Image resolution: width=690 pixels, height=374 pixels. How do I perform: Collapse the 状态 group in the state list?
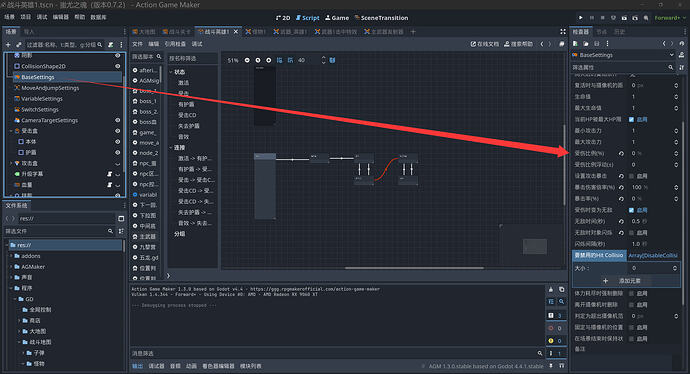coord(171,72)
